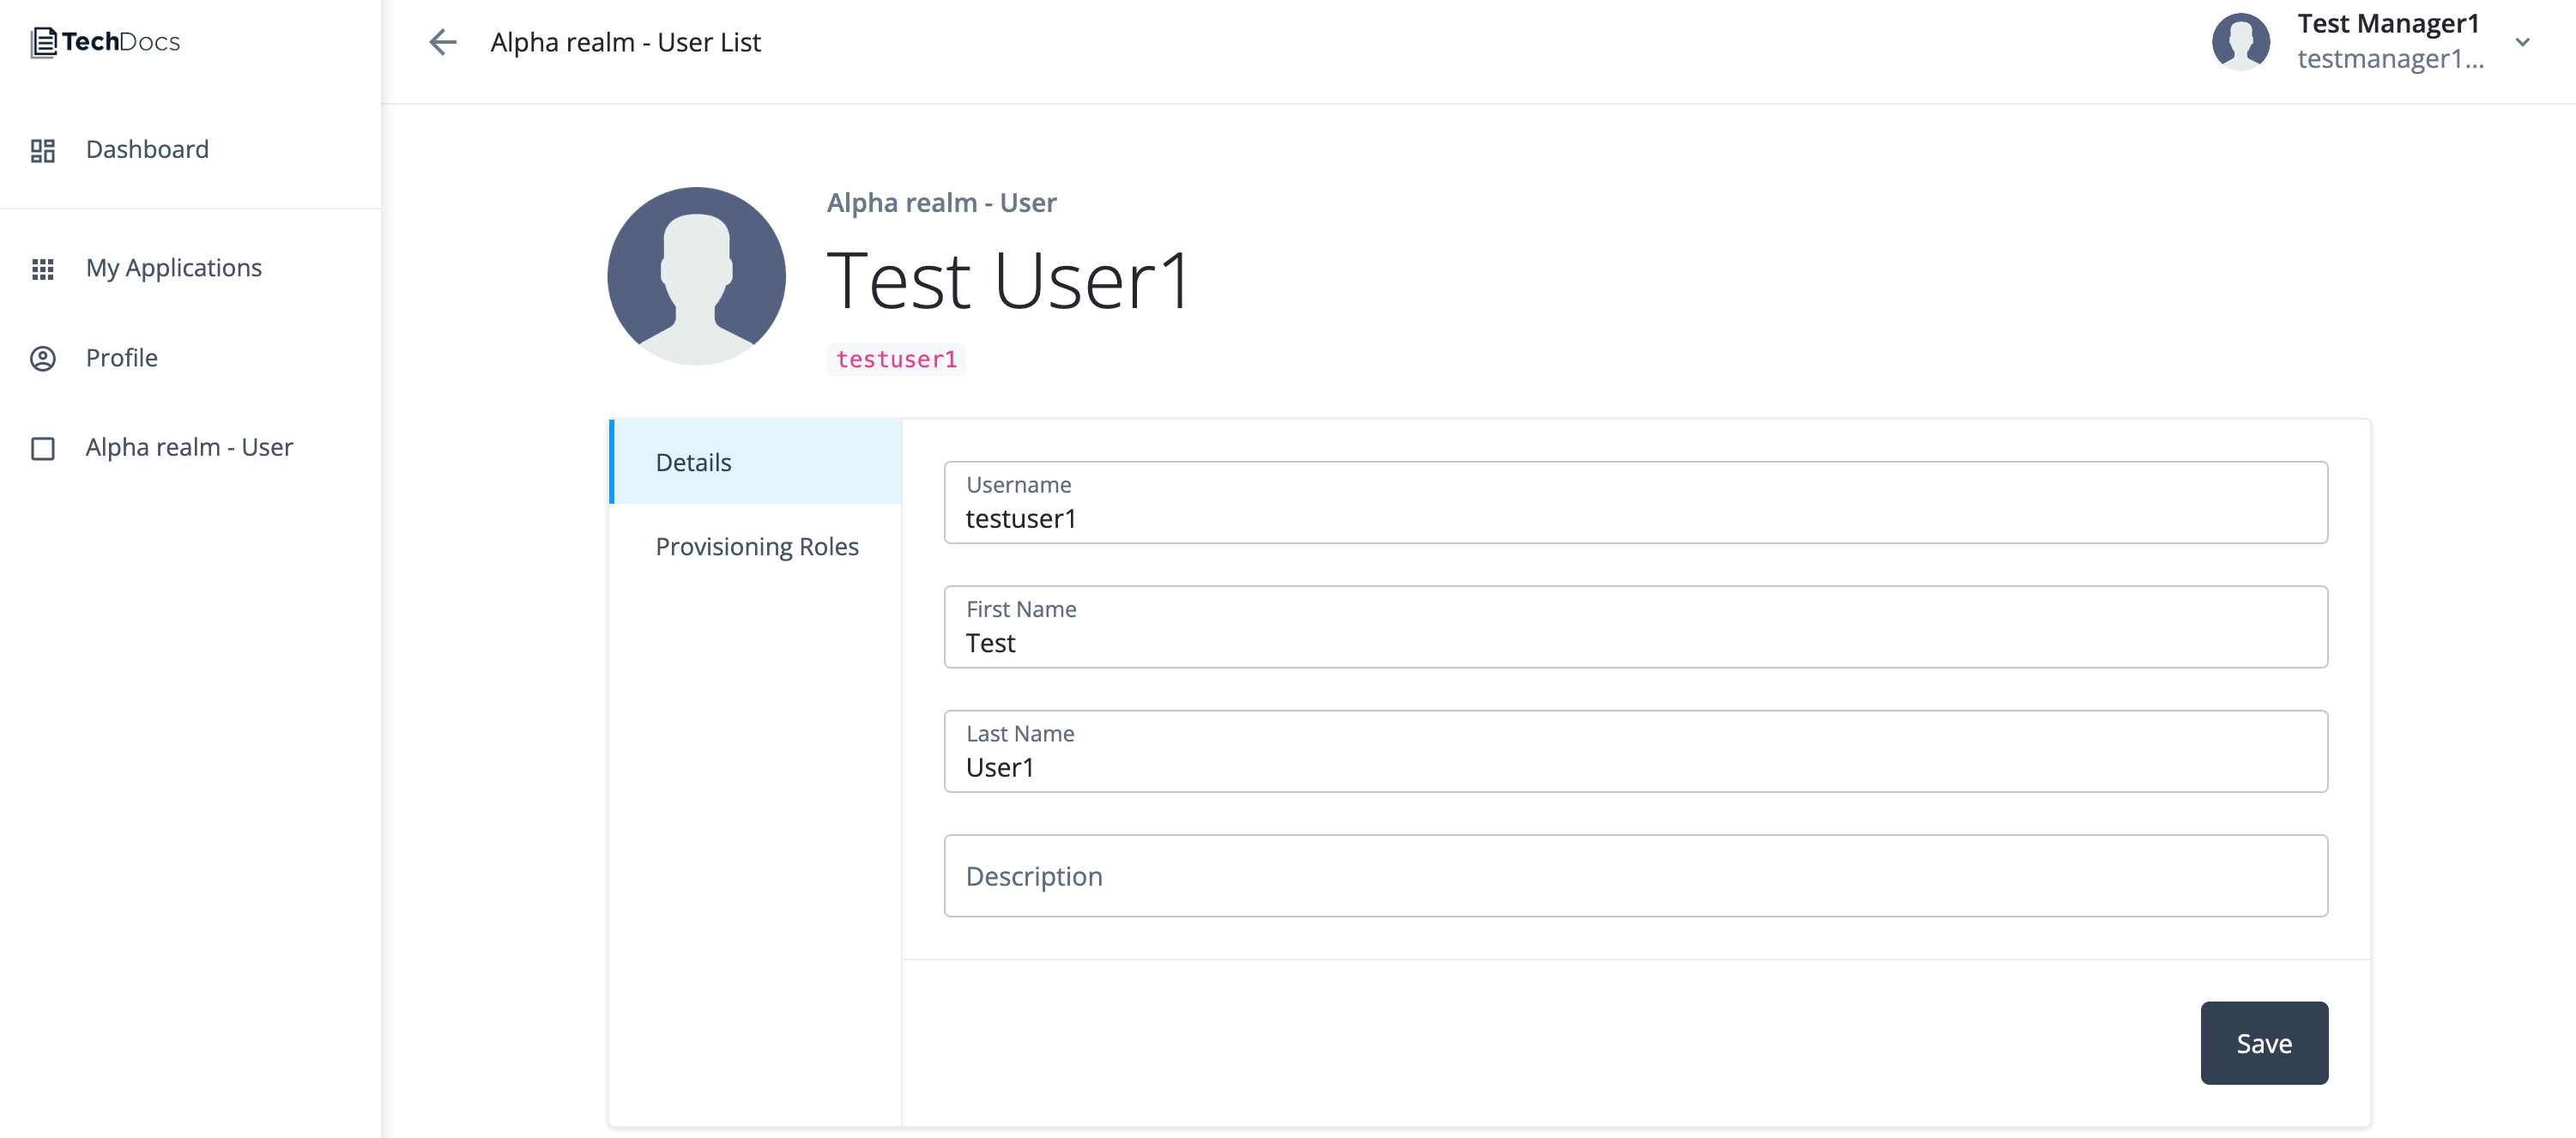Select the Details tab
The width and height of the screenshot is (2576, 1138).
click(693, 462)
